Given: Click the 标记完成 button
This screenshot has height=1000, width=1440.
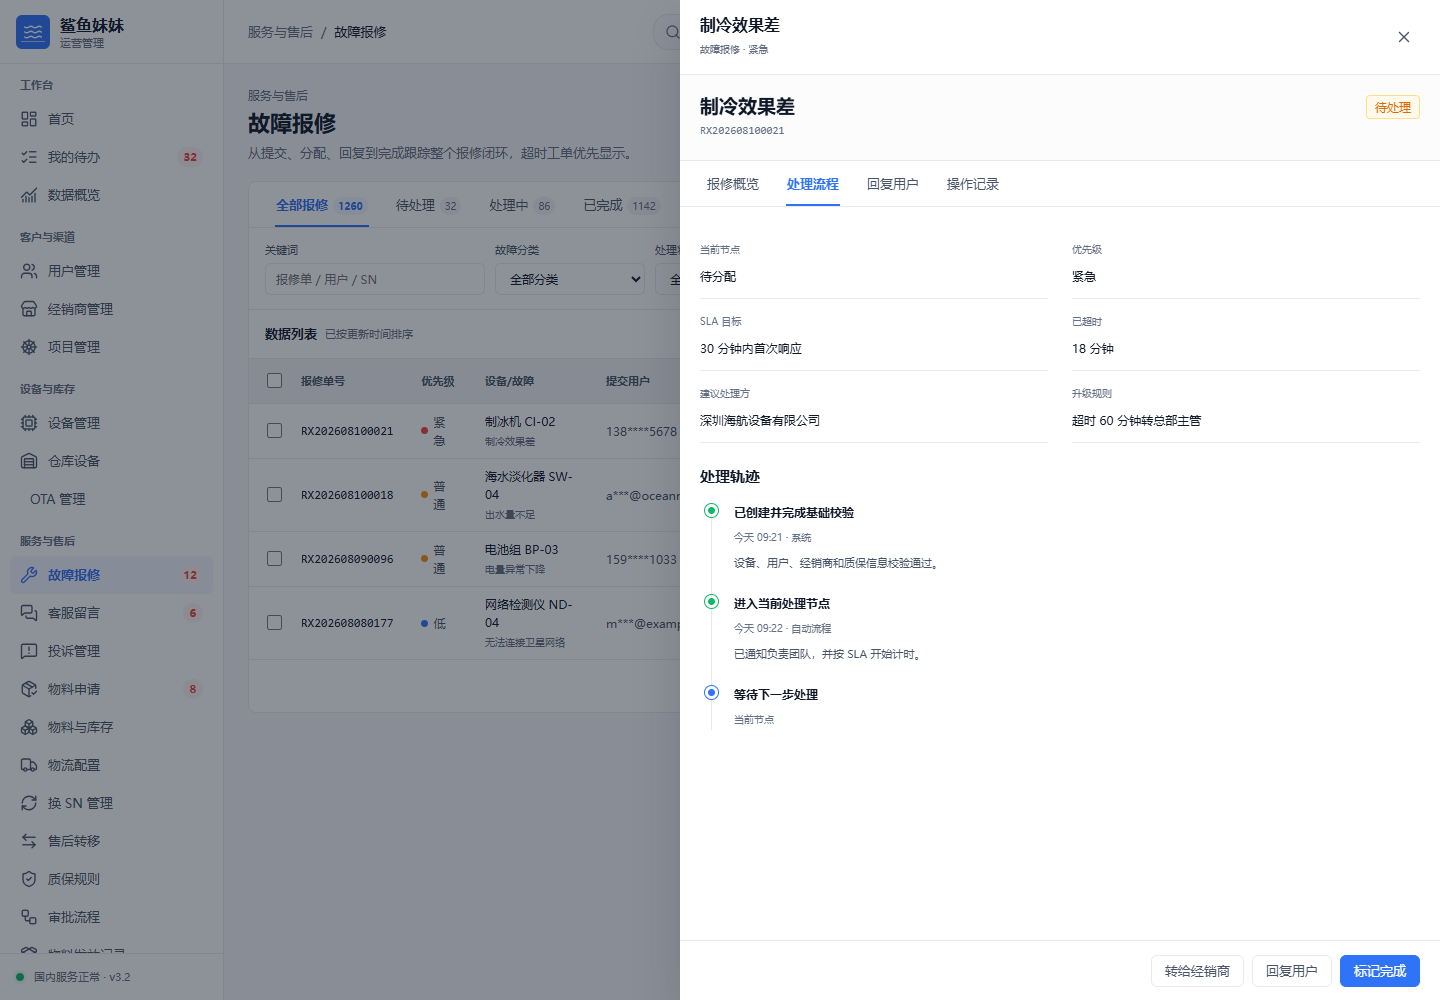Looking at the screenshot, I should tap(1380, 971).
